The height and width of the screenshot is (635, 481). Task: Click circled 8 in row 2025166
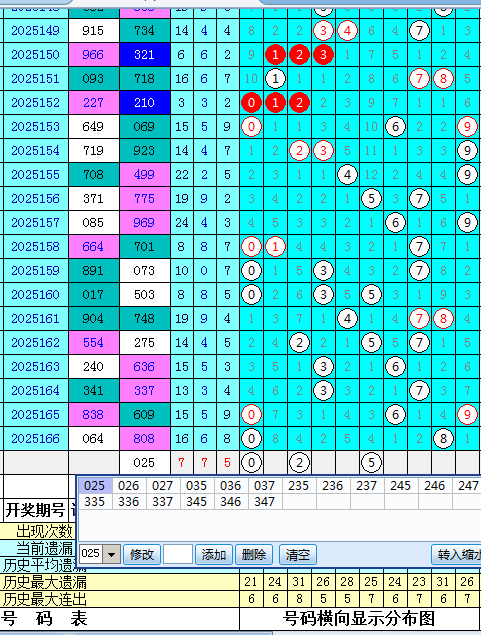pyautogui.click(x=443, y=439)
